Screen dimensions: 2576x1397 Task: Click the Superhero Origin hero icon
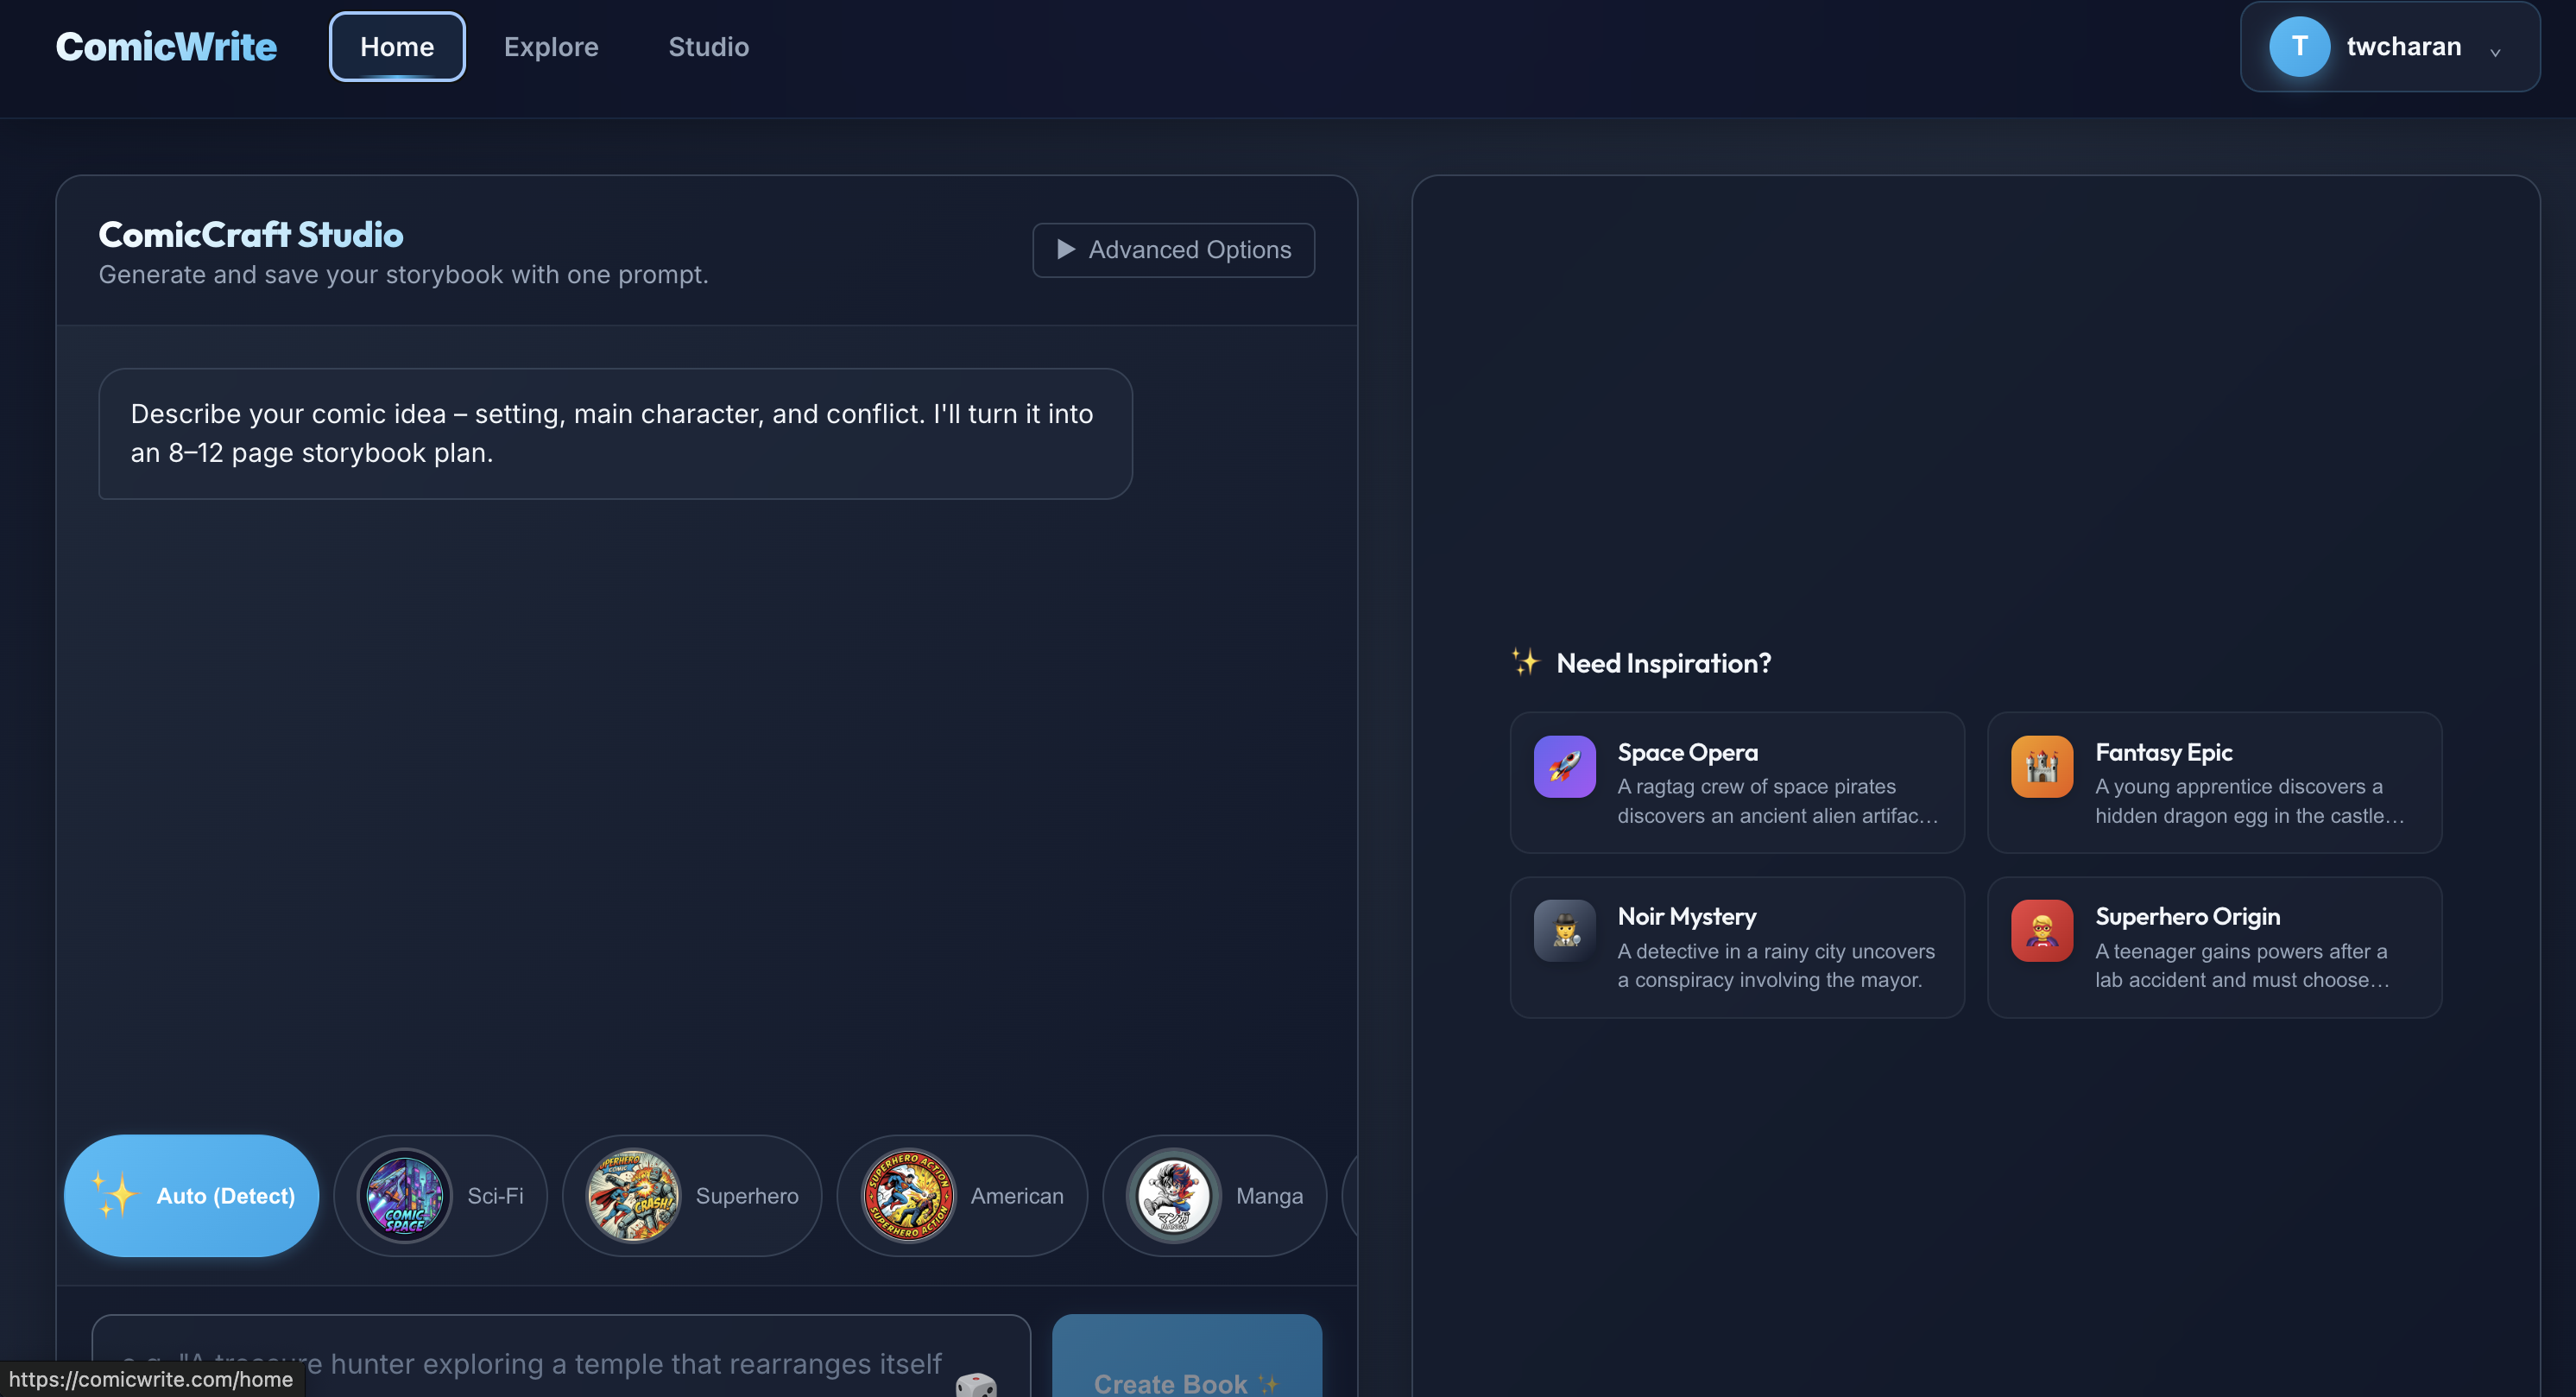tap(2041, 931)
